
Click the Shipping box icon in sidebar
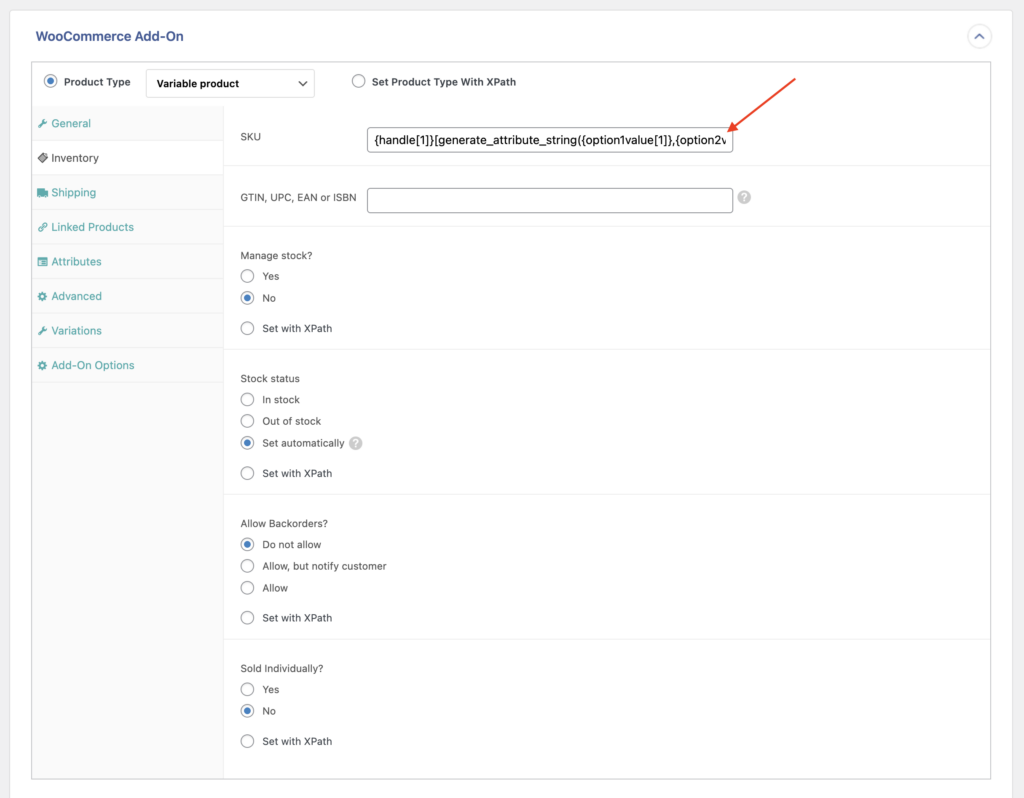(x=42, y=192)
